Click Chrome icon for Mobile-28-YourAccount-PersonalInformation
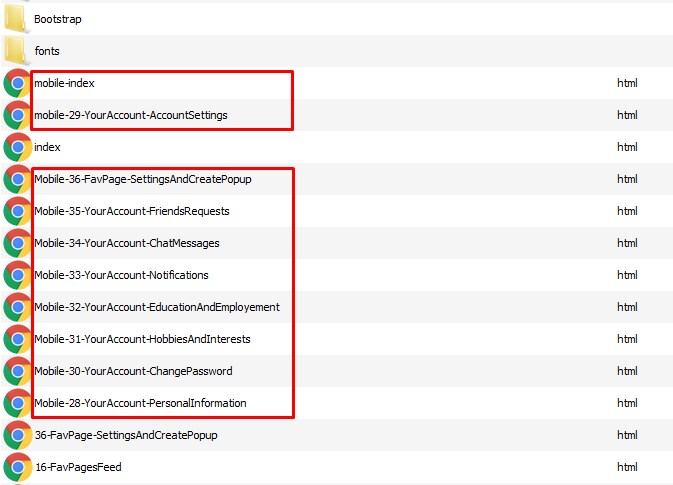The width and height of the screenshot is (673, 485). (x=17, y=403)
